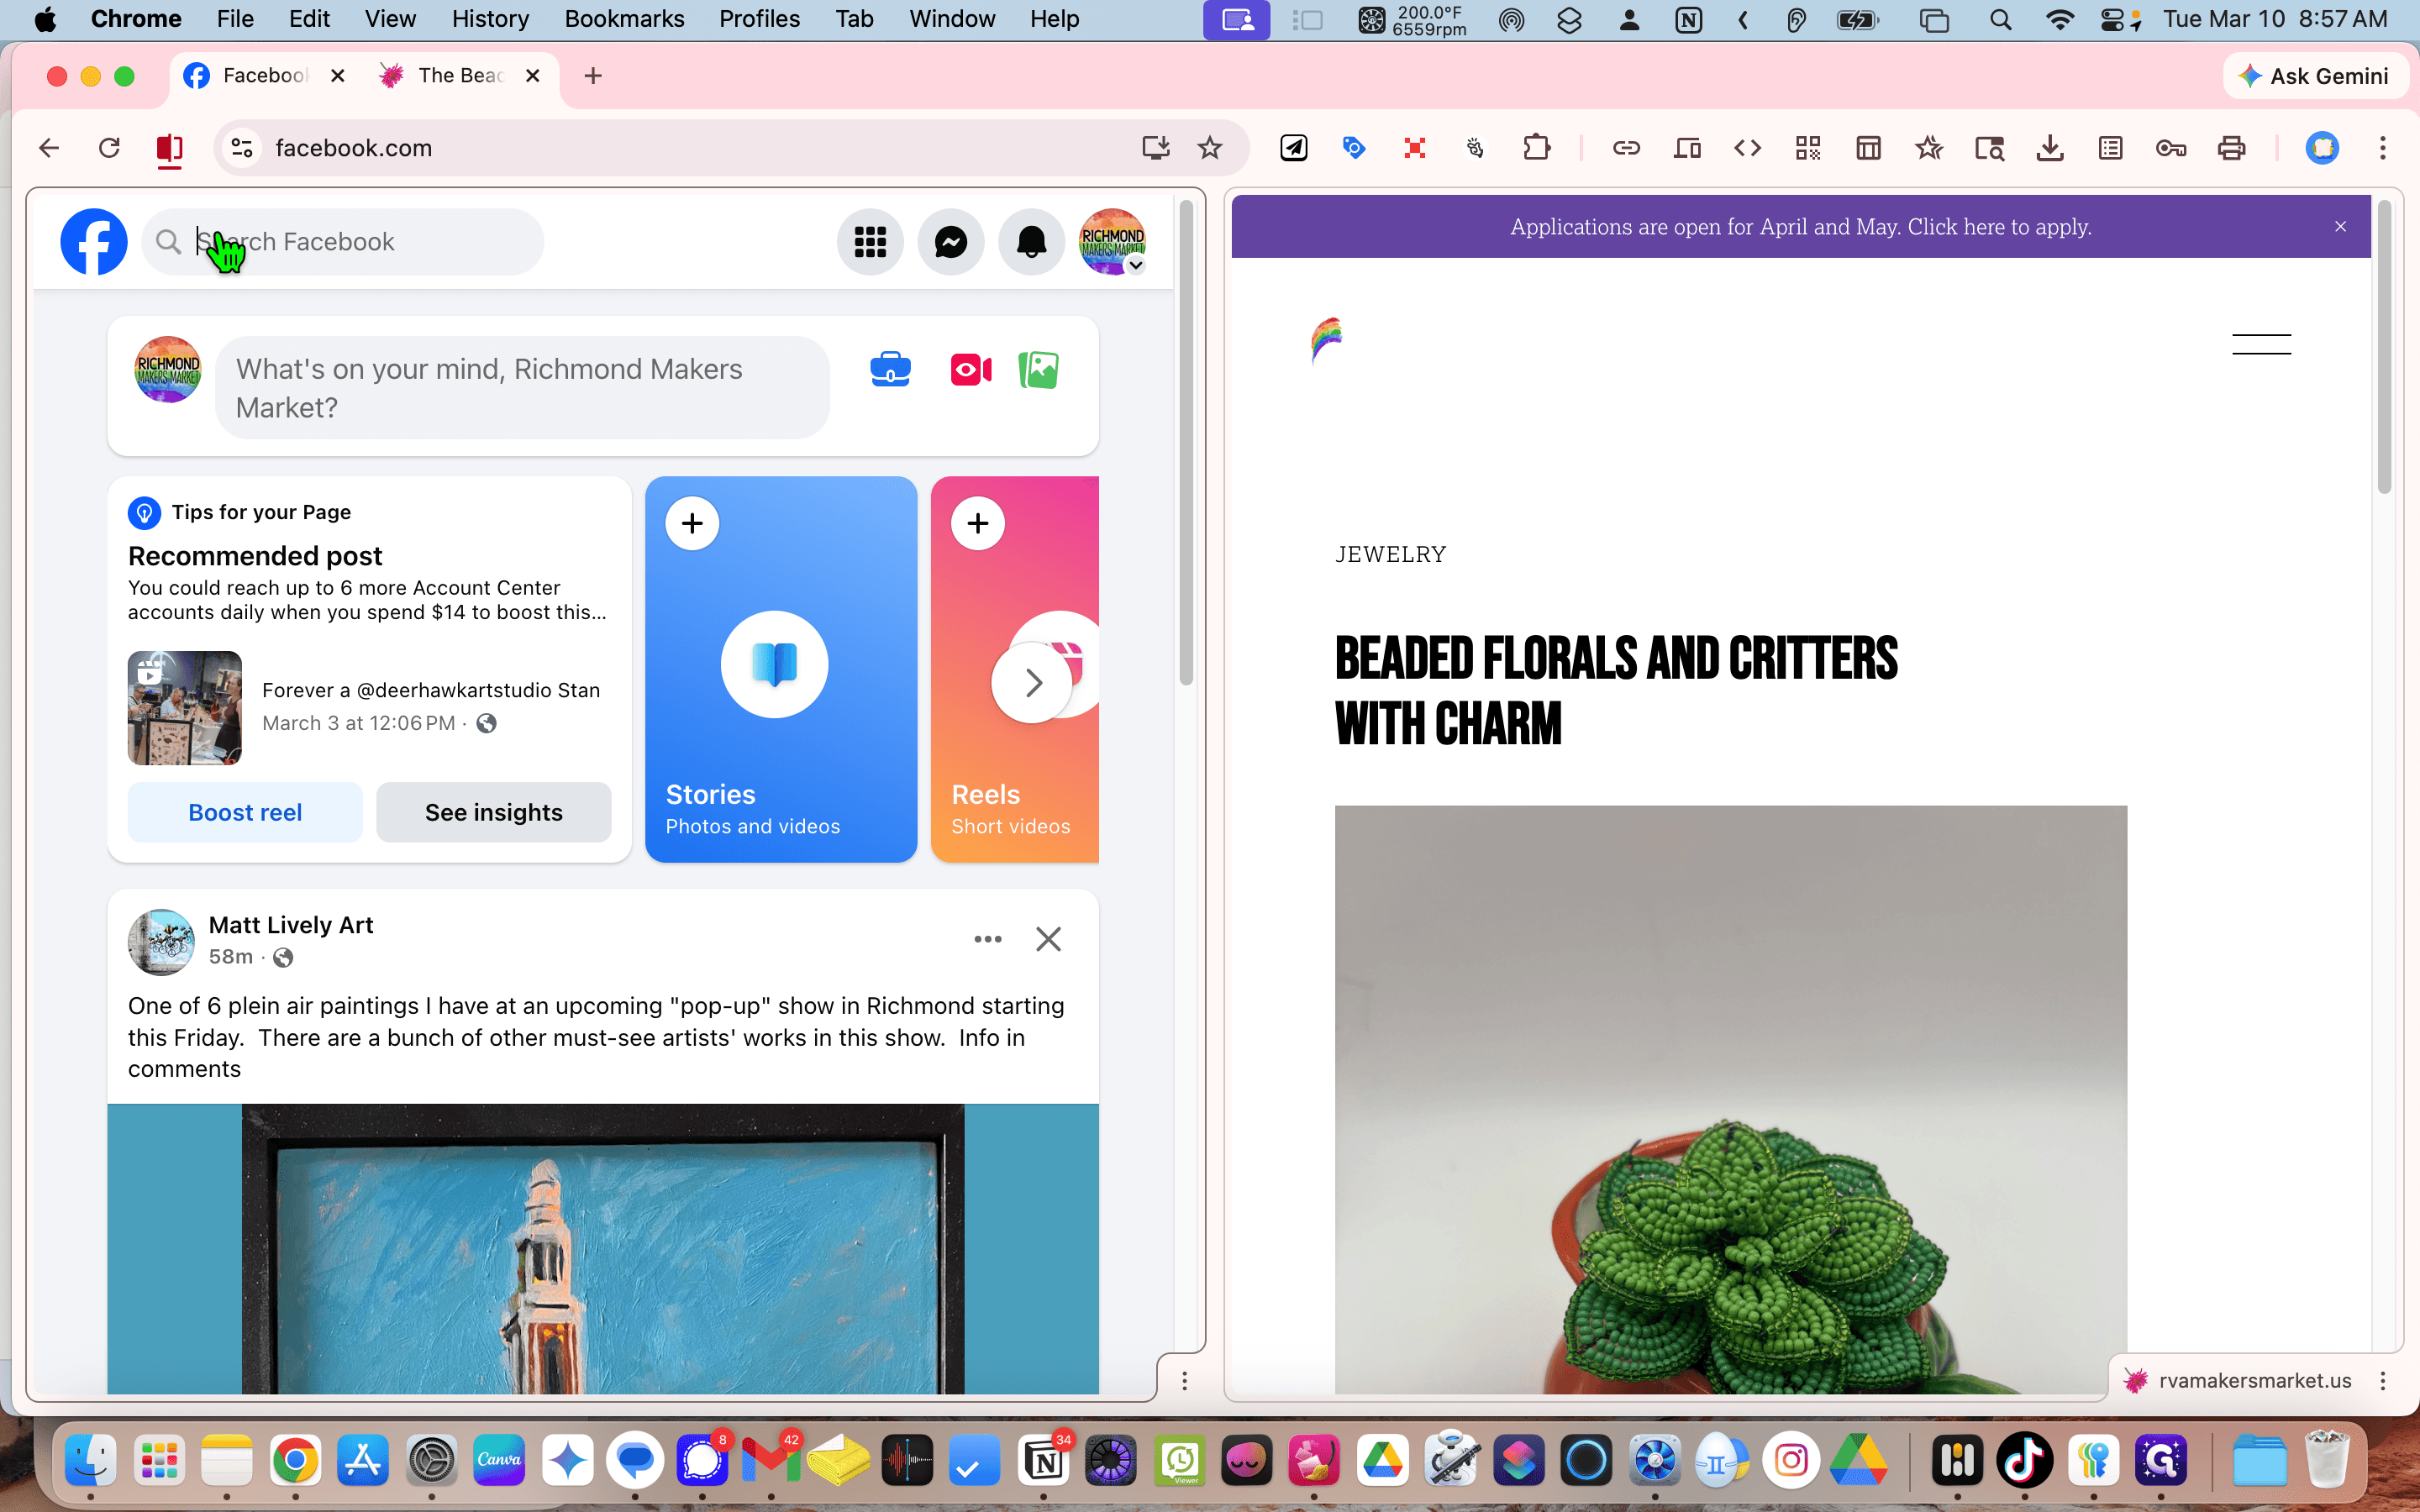Click the Boost reel button
The height and width of the screenshot is (1512, 2420).
point(245,812)
